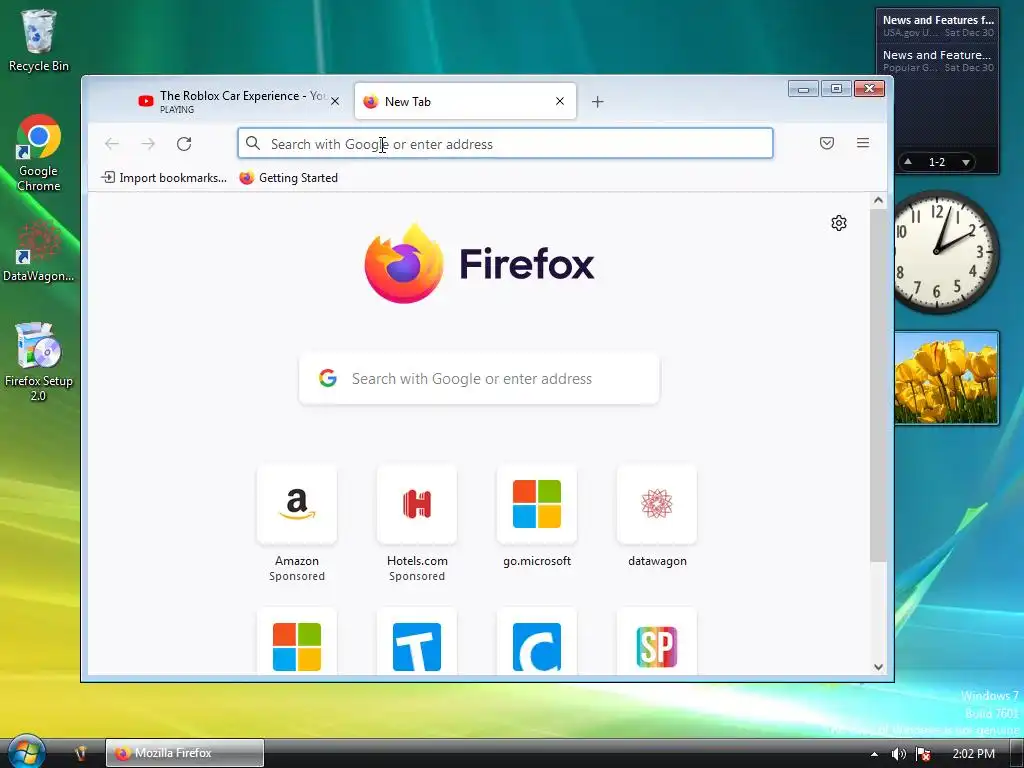
Task: Select the Firefox Setup 2.0 installer icon
Action: [39, 361]
